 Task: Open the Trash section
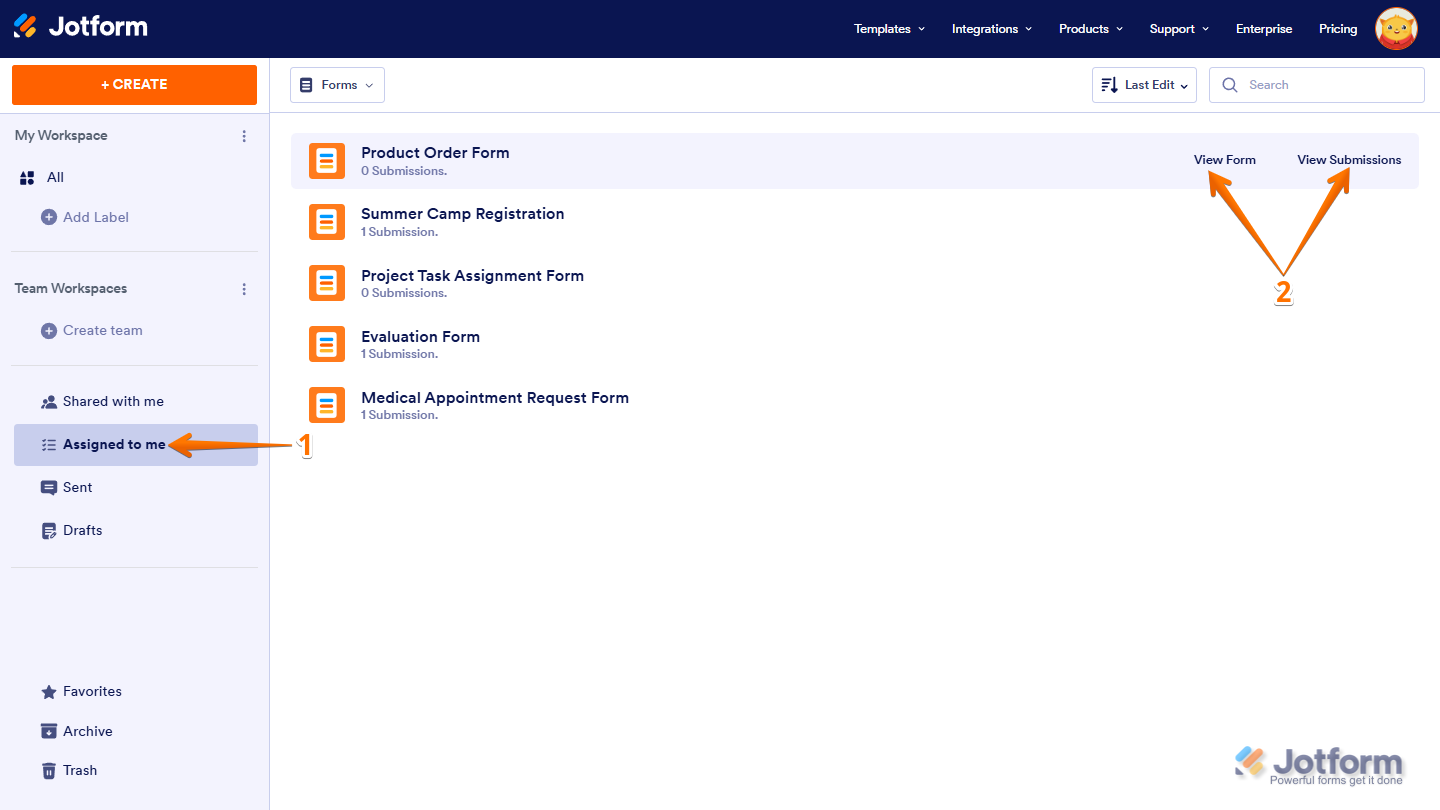49,769
